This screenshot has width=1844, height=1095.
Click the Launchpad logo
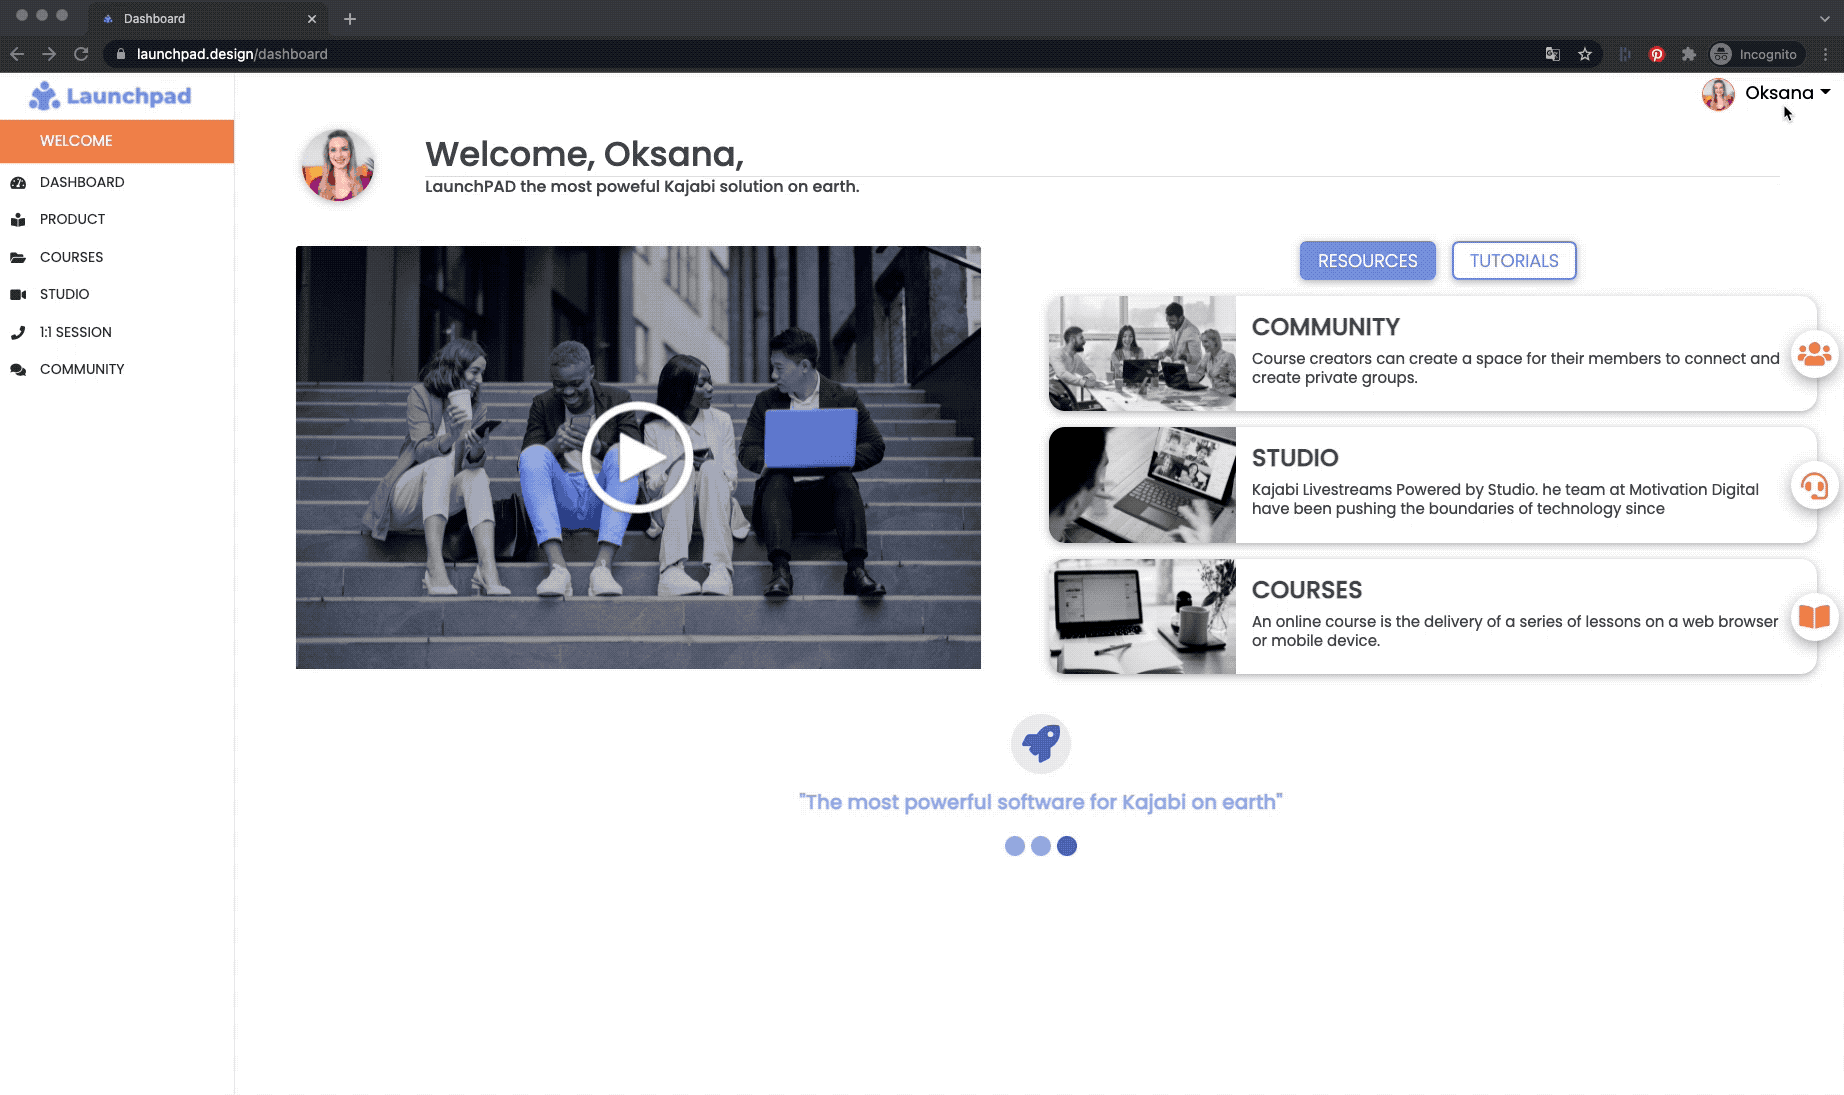(110, 96)
